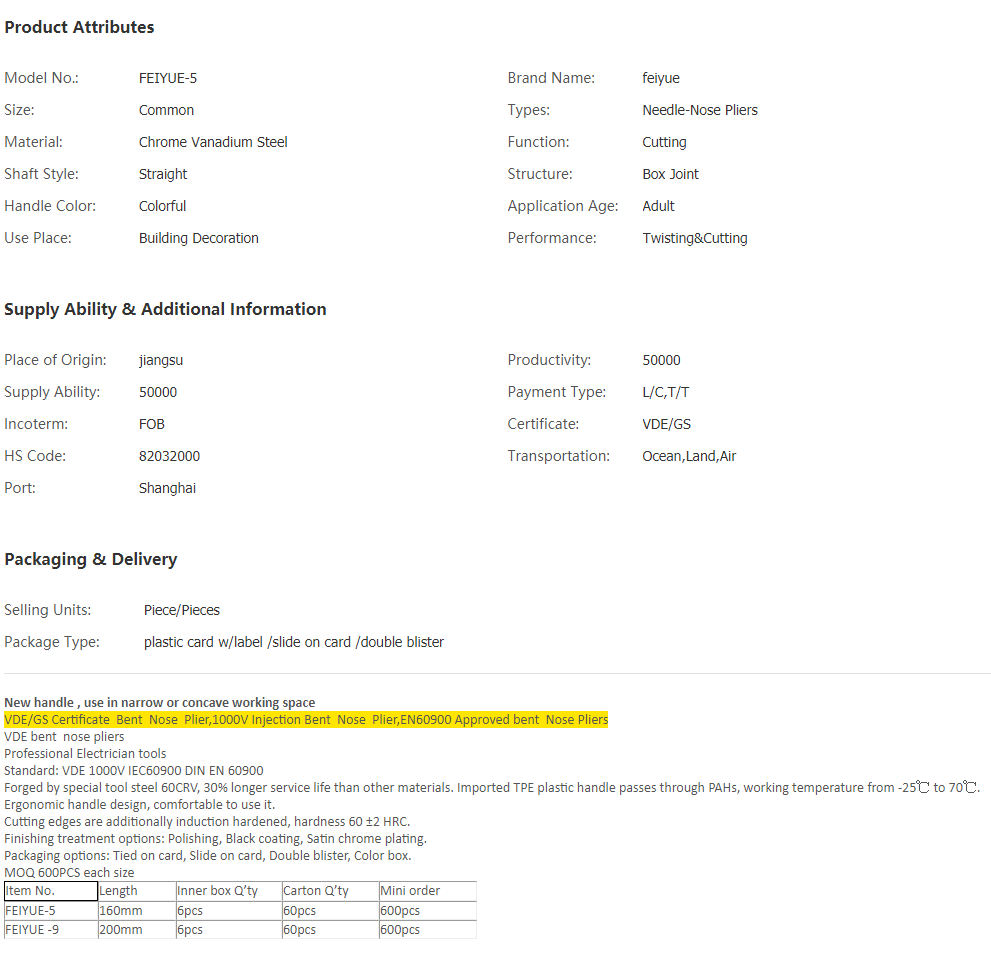Screen dimensions: 991x953
Task: Click the Packaging & Delivery heading
Action: click(90, 559)
